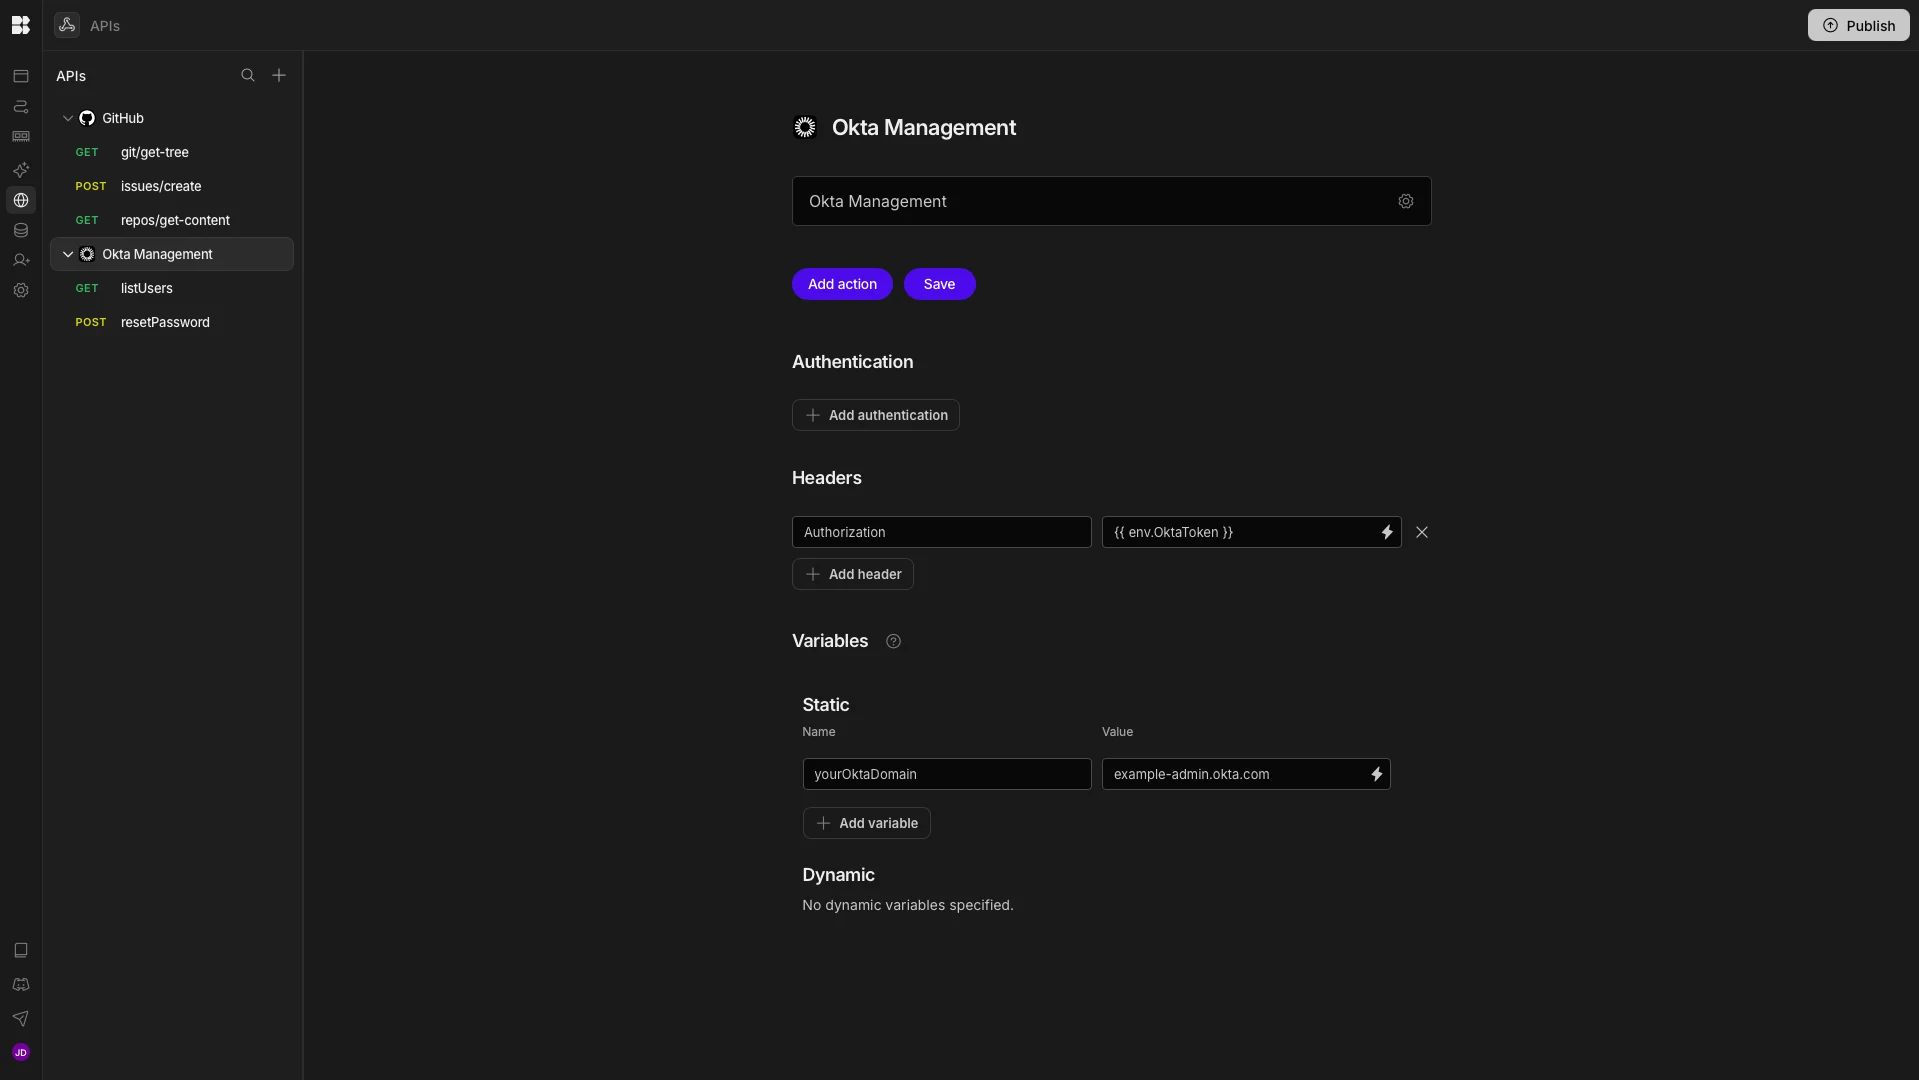This screenshot has height=1080, width=1919.
Task: Open the JD user avatar menu
Action: pos(21,1052)
